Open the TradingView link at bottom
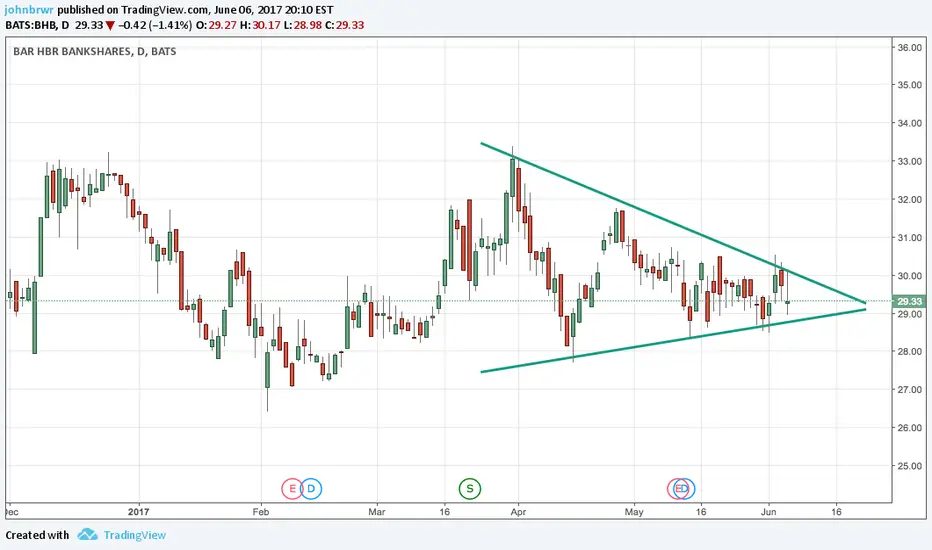 click(x=134, y=535)
